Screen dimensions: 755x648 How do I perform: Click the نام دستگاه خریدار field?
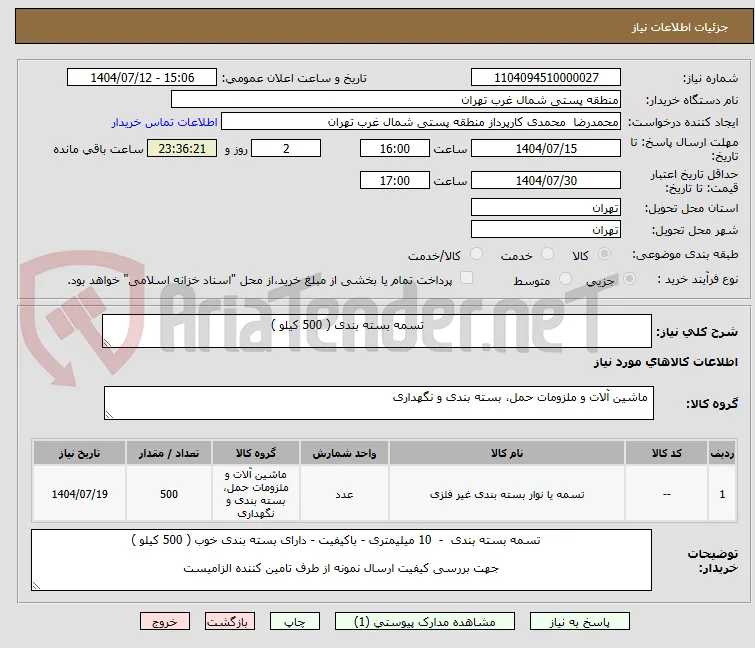(x=396, y=100)
